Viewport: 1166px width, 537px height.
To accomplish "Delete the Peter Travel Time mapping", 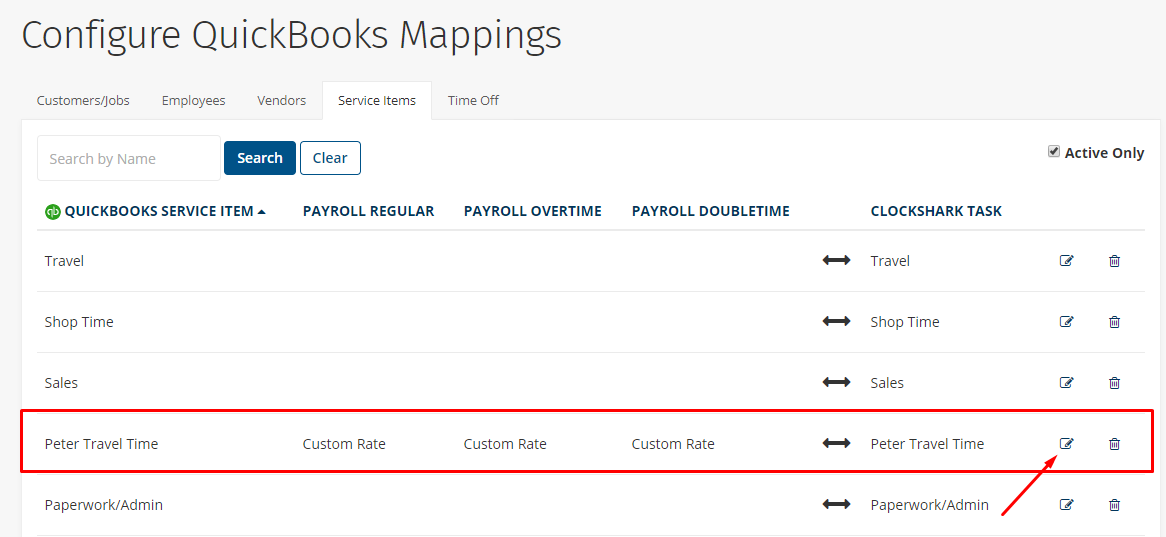I will tap(1114, 444).
